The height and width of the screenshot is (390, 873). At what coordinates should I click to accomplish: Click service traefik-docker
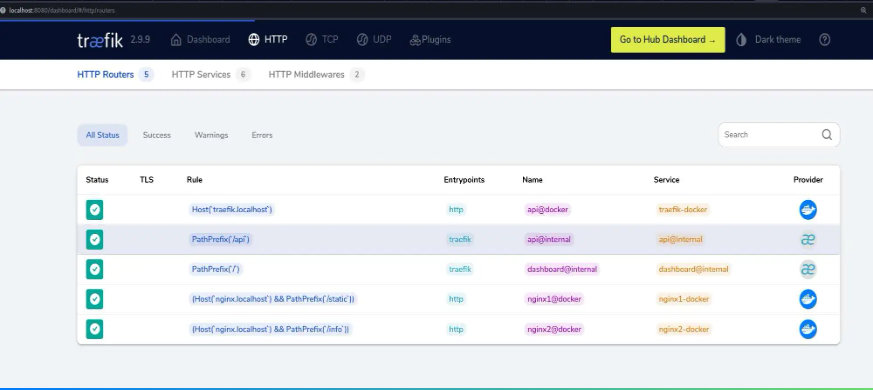[683, 209]
